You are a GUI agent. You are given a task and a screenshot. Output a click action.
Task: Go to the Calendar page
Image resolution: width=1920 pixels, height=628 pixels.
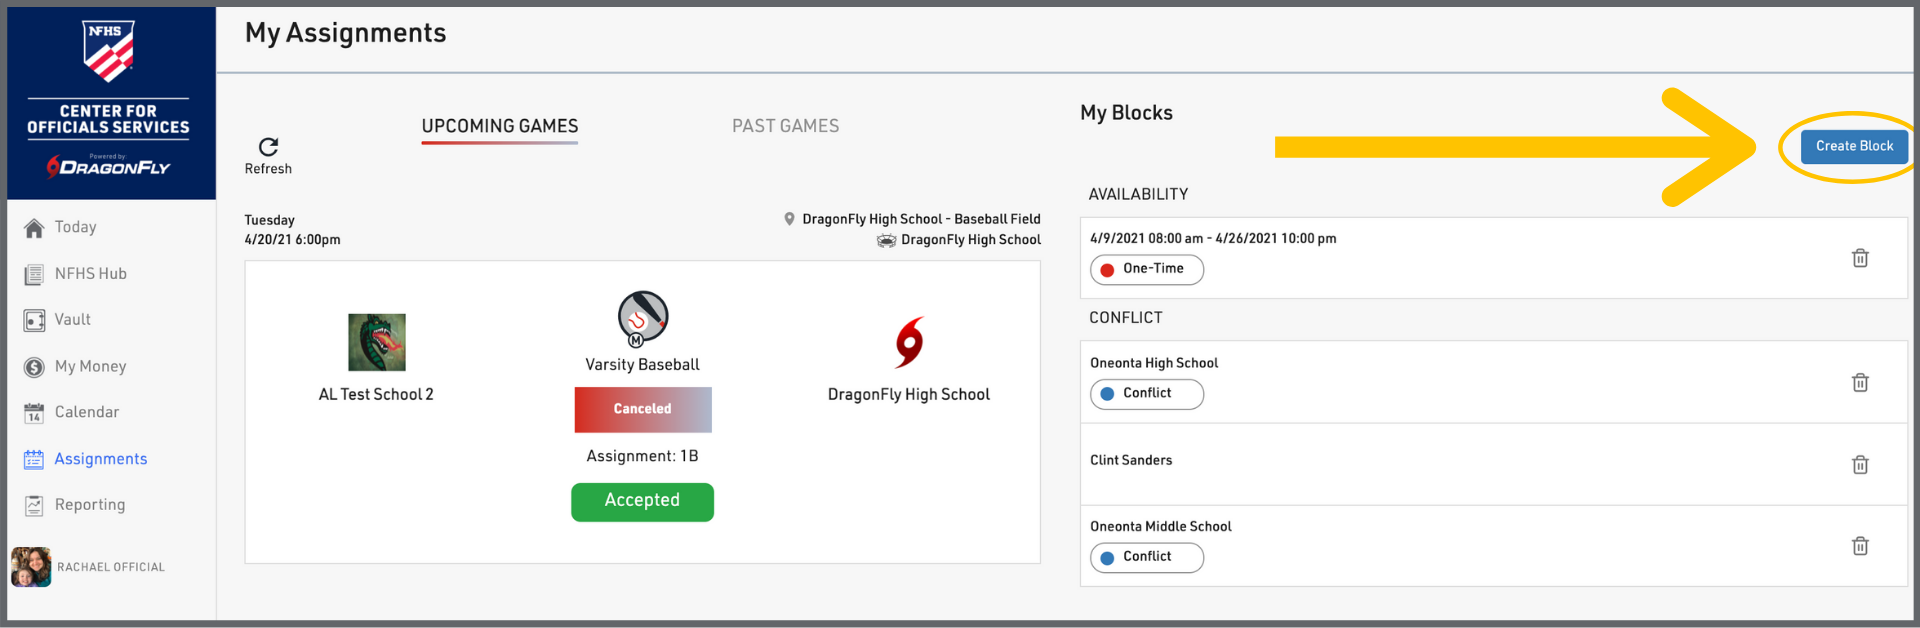86,412
